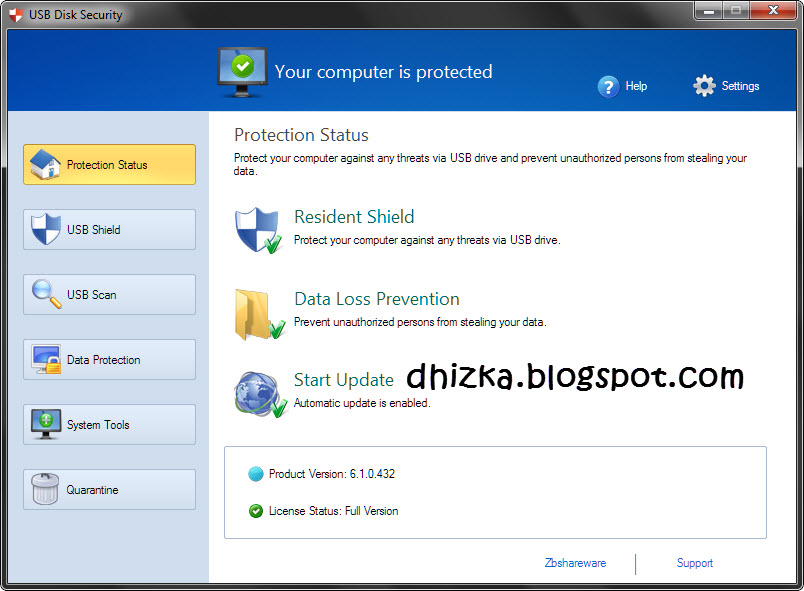
Task: Minimize the USB Disk Security window
Action: (x=709, y=11)
